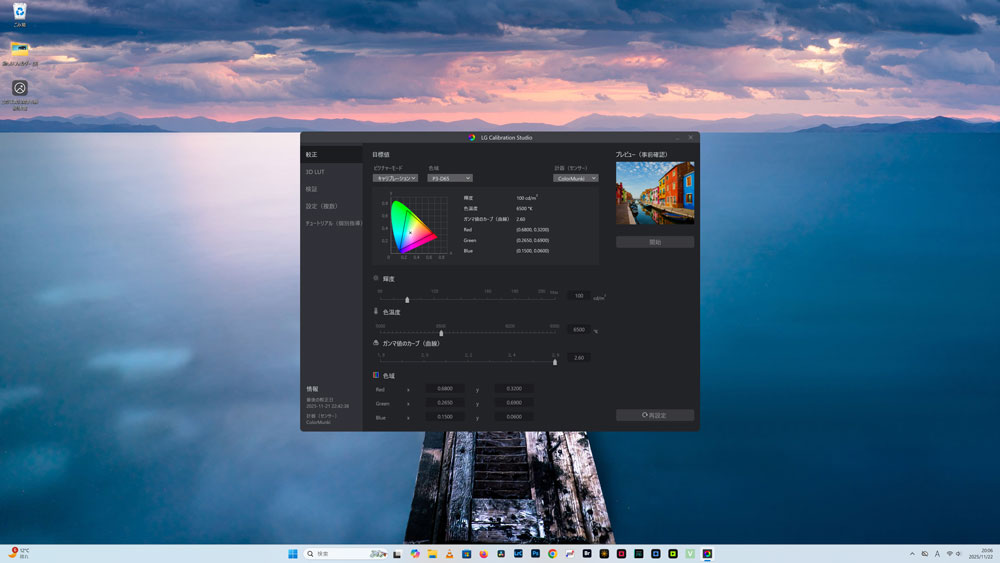
Task: Switch to the 3D LUT tab
Action: pyautogui.click(x=315, y=172)
